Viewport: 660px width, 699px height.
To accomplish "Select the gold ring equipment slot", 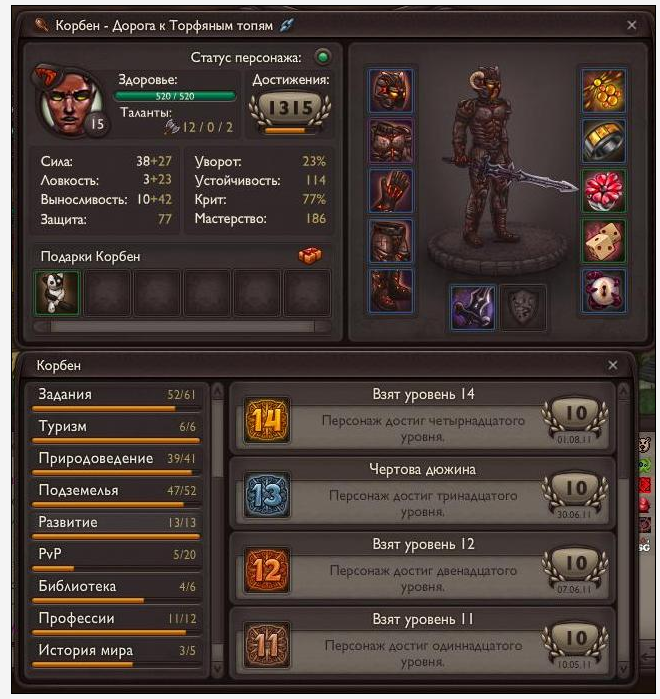I will point(603,141).
